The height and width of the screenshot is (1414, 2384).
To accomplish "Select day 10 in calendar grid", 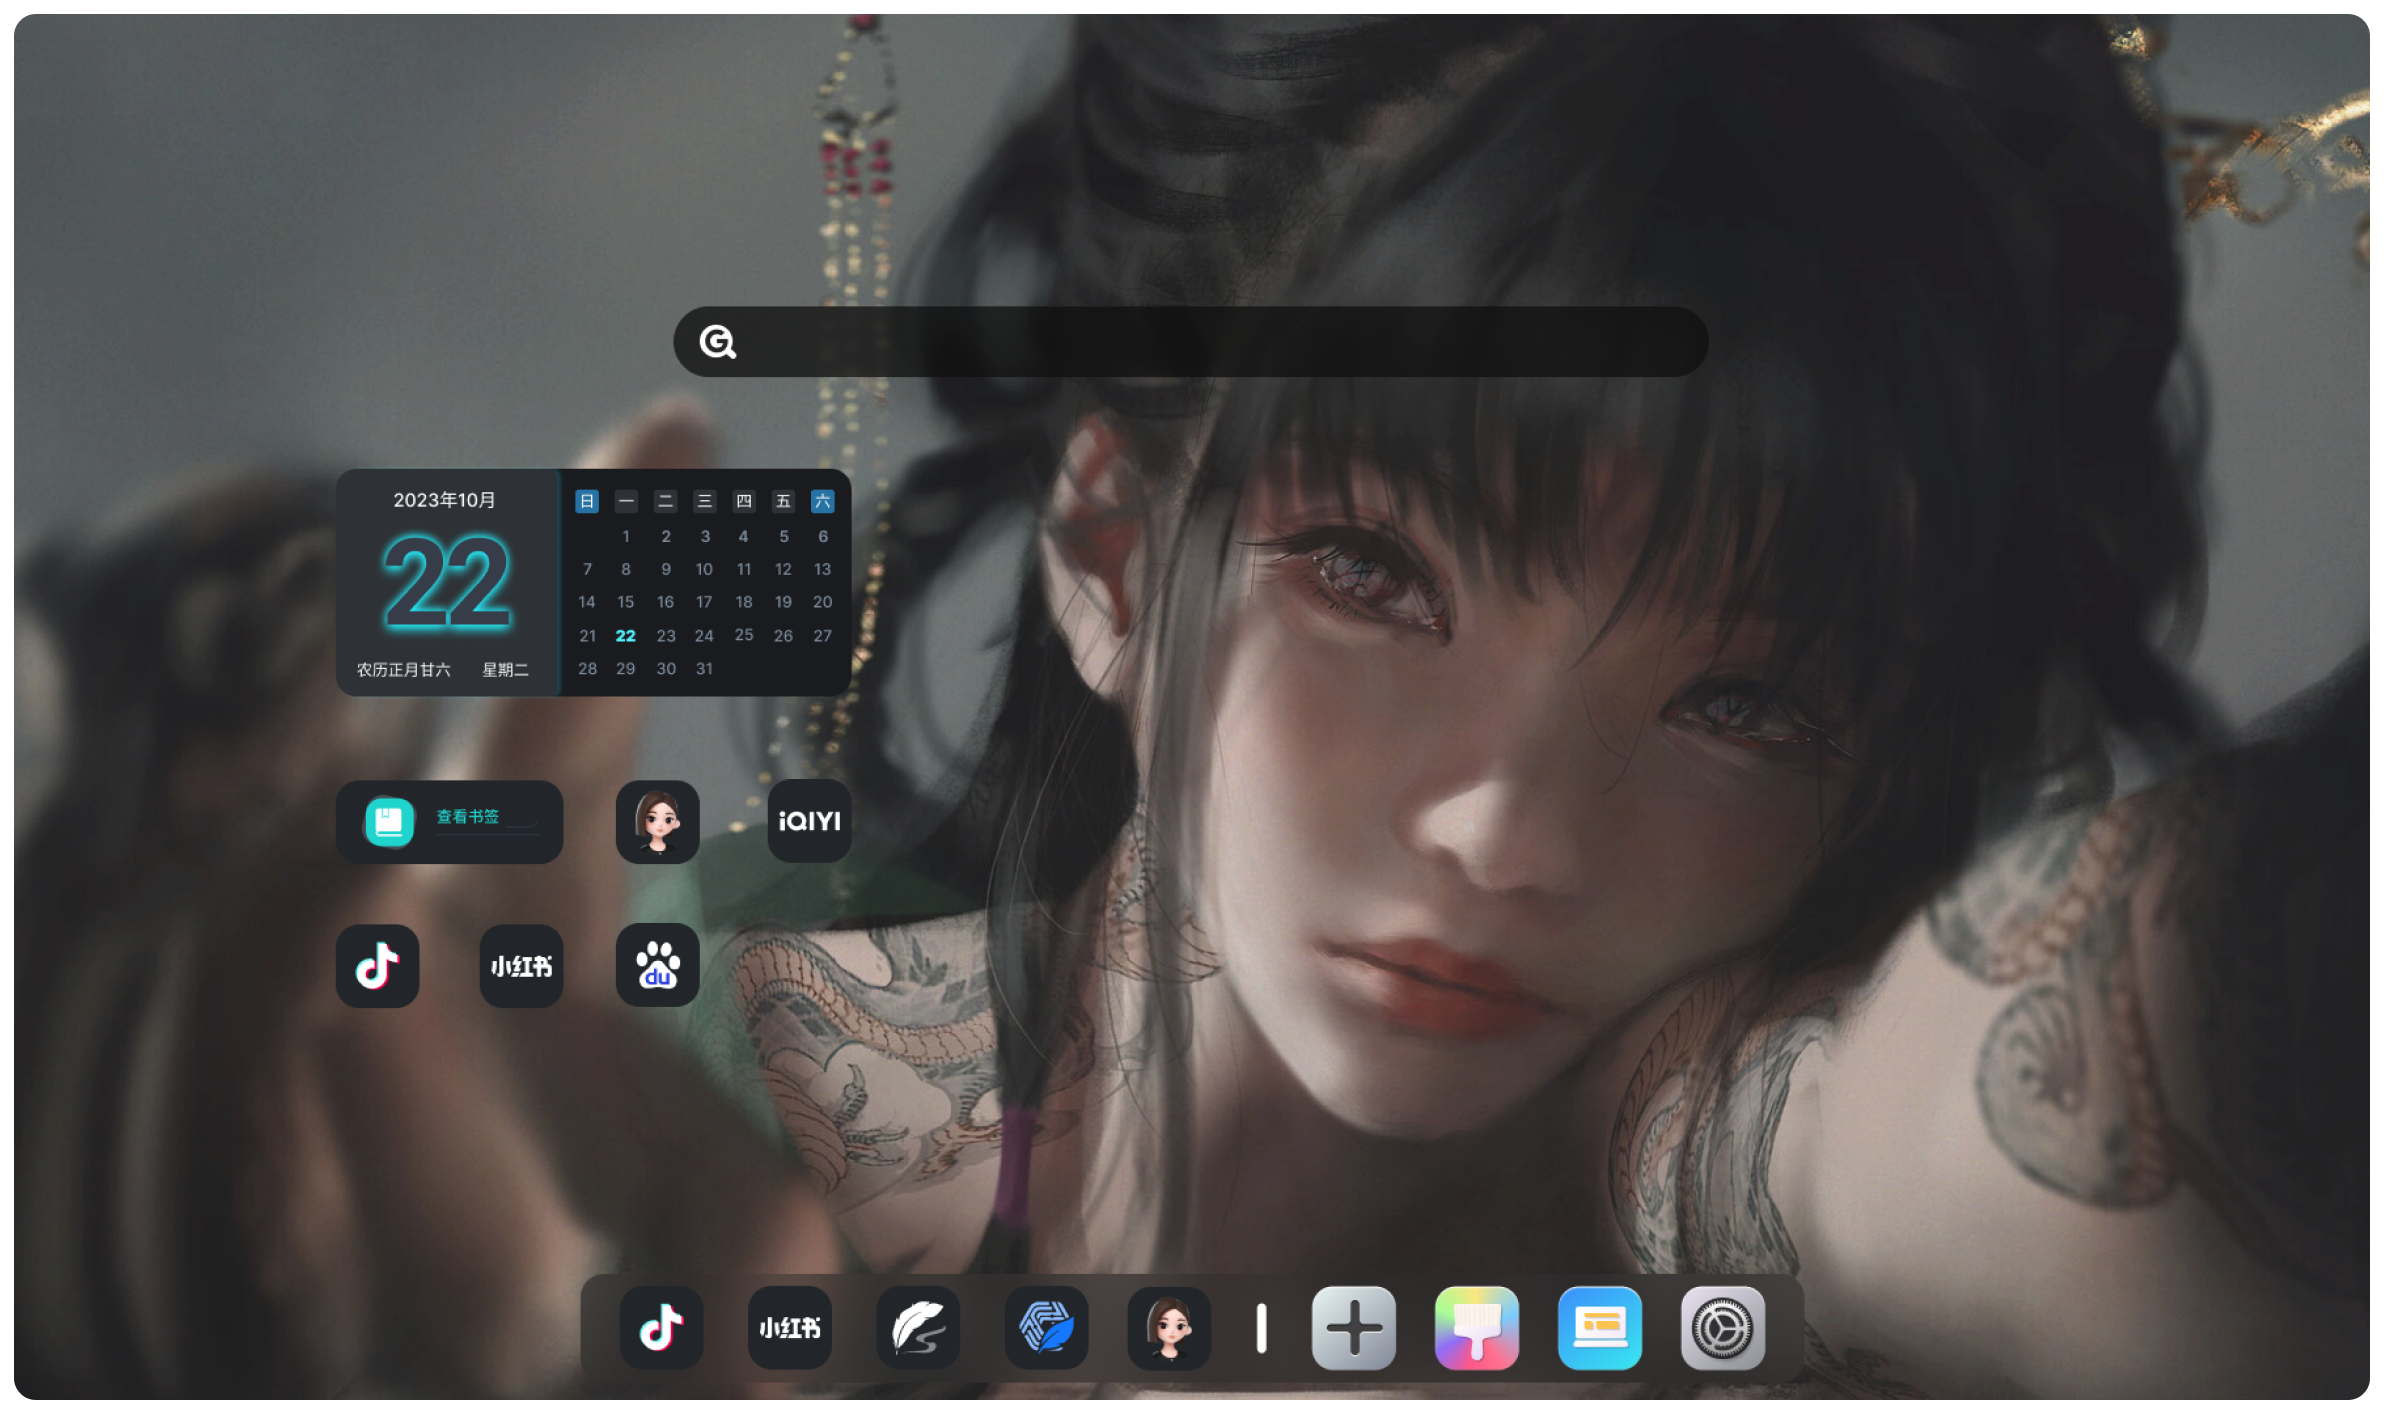I will 704,569.
